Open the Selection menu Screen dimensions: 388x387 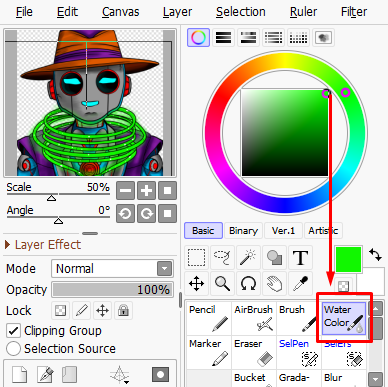[x=241, y=12]
